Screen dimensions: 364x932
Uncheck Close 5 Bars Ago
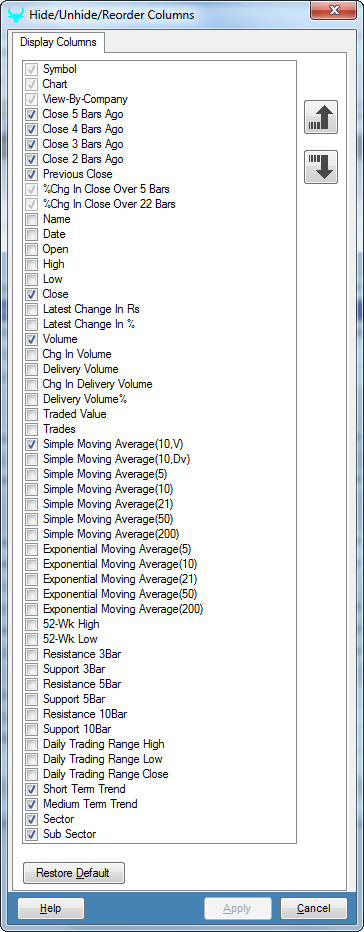pyautogui.click(x=32, y=114)
